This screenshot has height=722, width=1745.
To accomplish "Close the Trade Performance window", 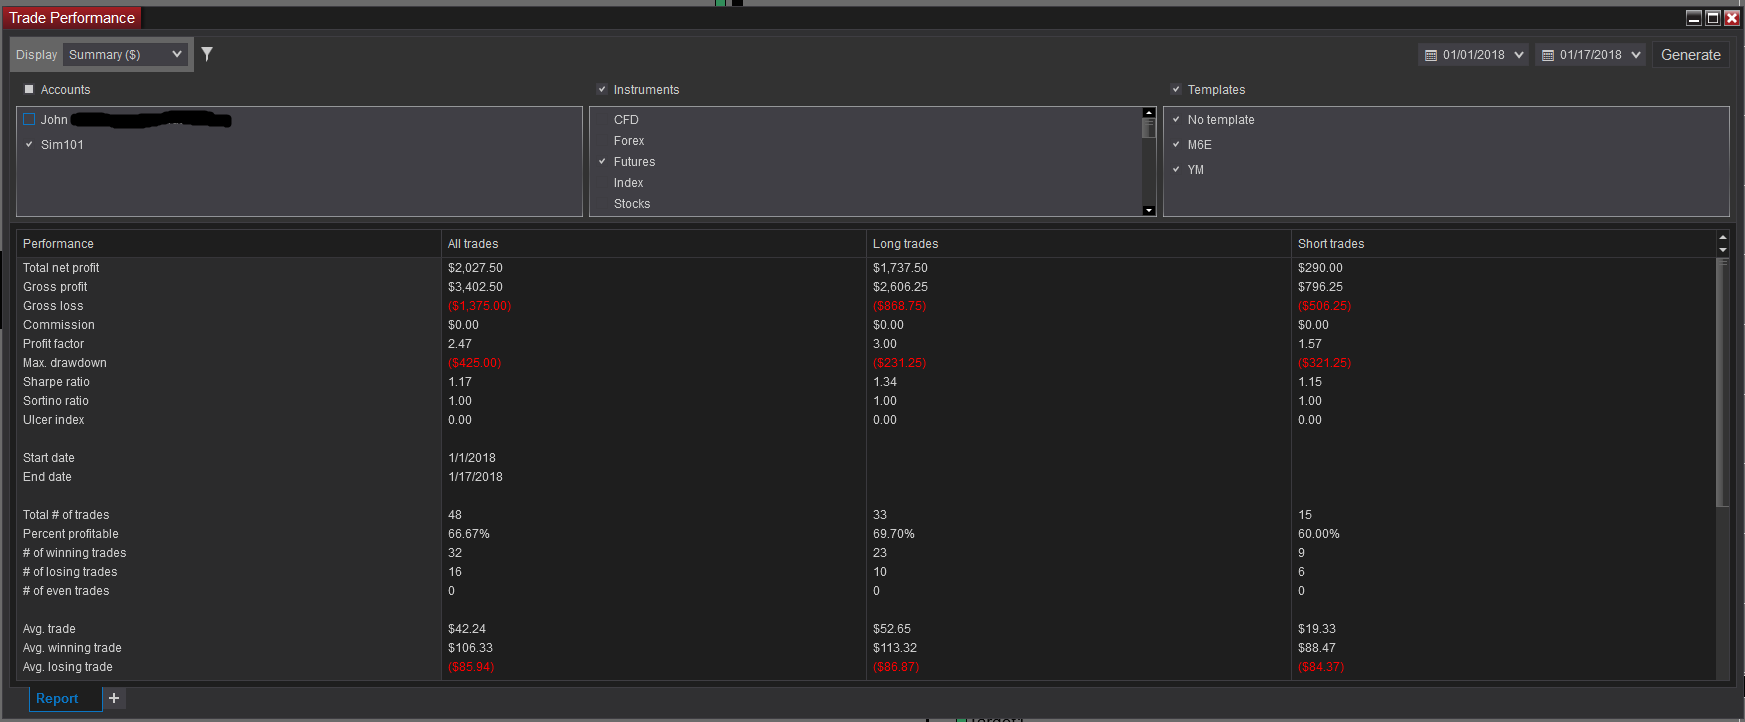I will coord(1732,18).
